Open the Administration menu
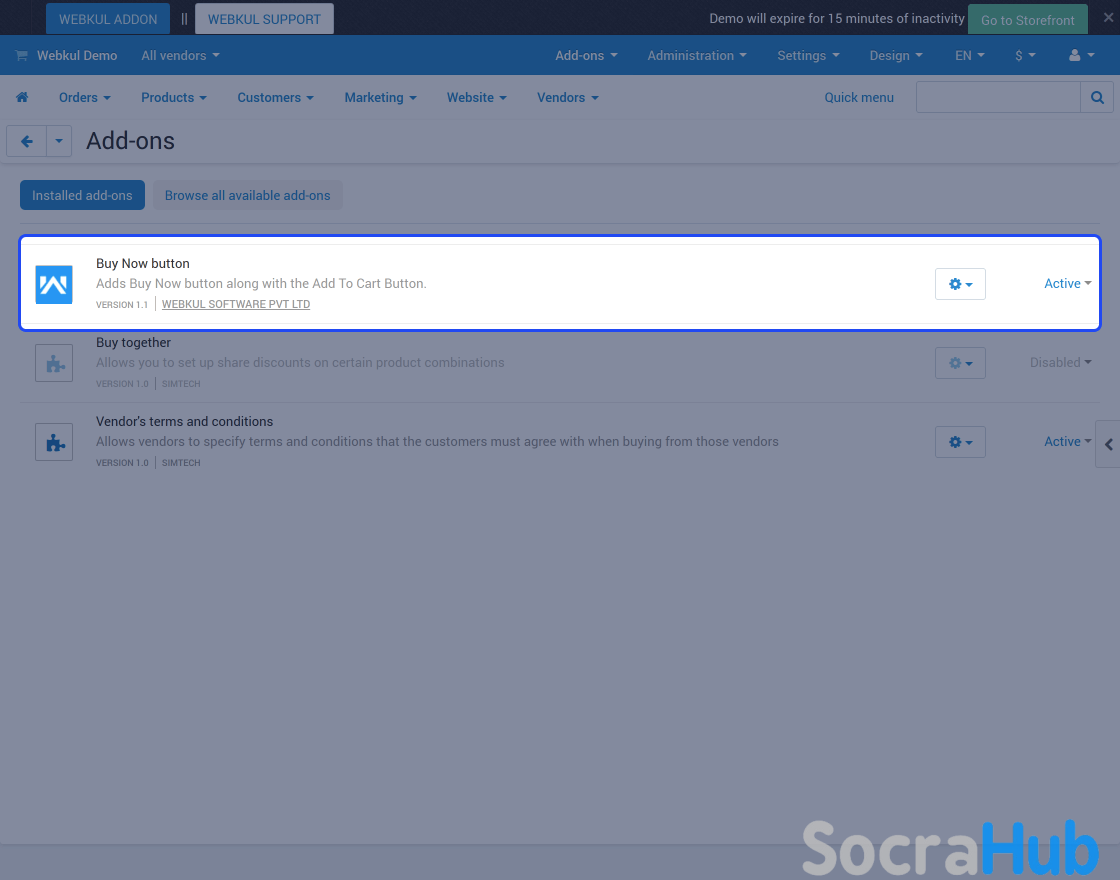Viewport: 1120px width, 880px height. tap(697, 55)
